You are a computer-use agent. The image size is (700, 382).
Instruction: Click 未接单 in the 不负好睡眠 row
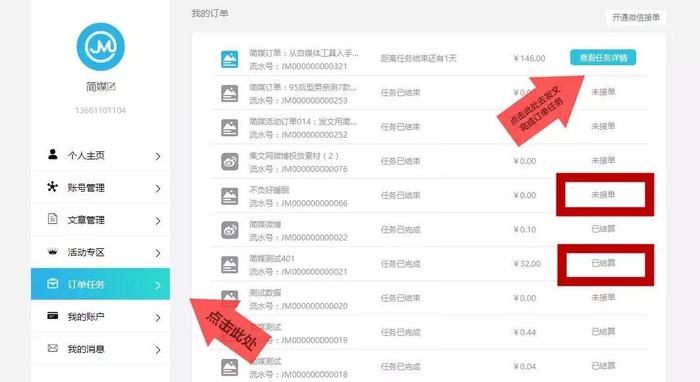603,195
